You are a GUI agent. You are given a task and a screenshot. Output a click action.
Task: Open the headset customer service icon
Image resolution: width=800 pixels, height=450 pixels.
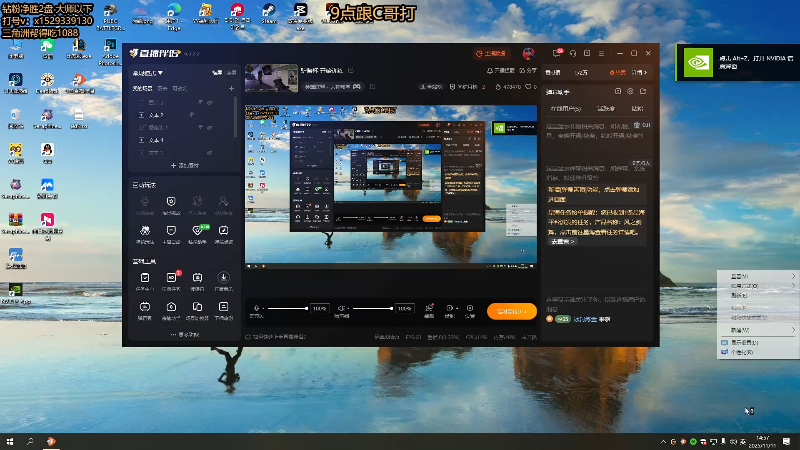(573, 53)
